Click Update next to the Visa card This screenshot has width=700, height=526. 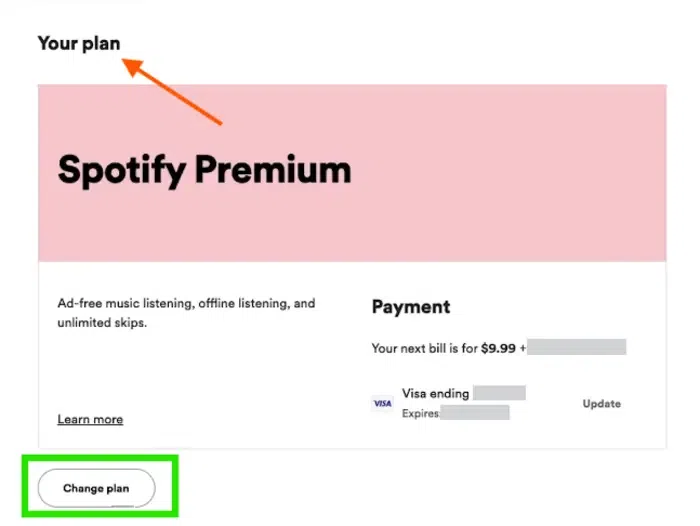point(601,404)
